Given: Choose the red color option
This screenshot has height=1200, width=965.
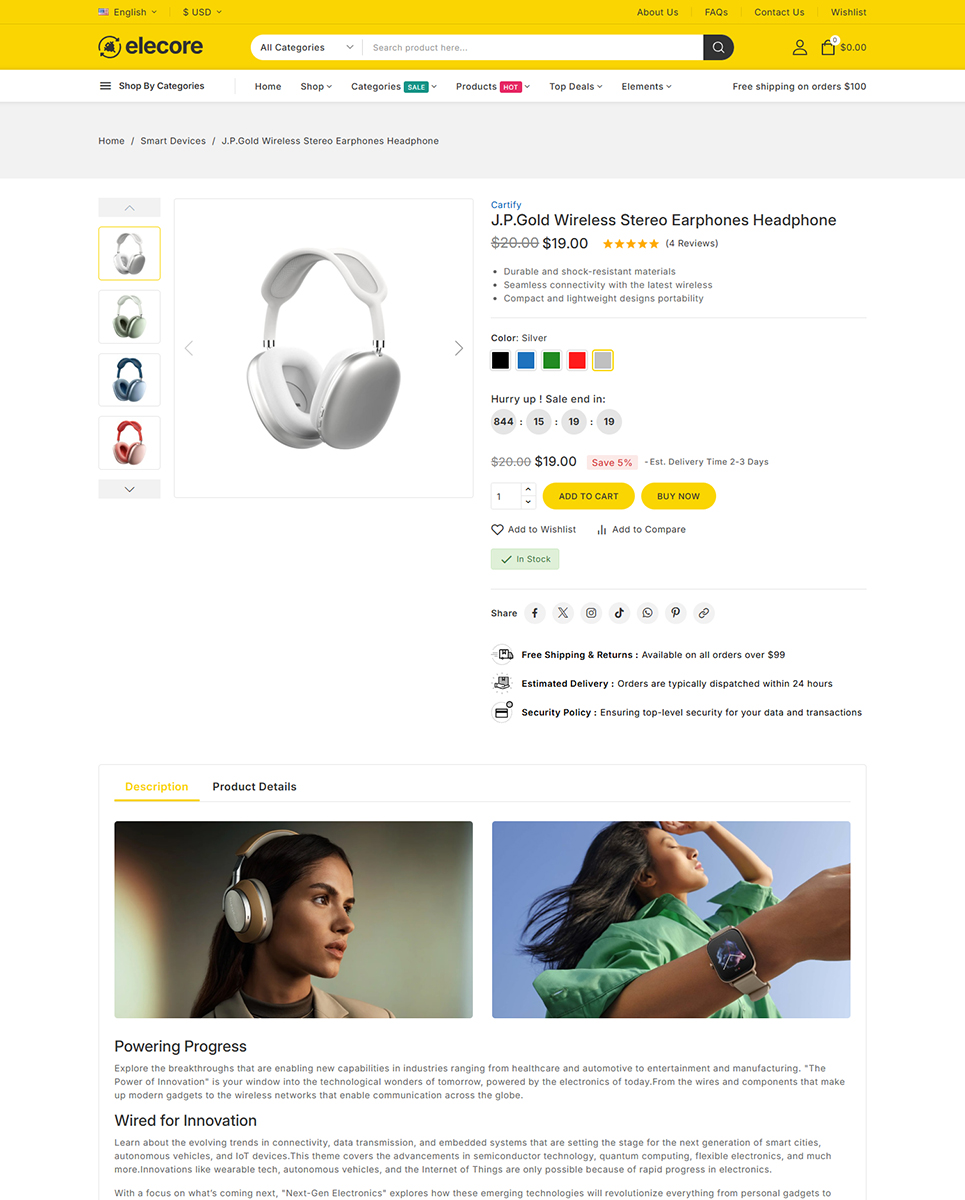Looking at the screenshot, I should click(x=577, y=360).
